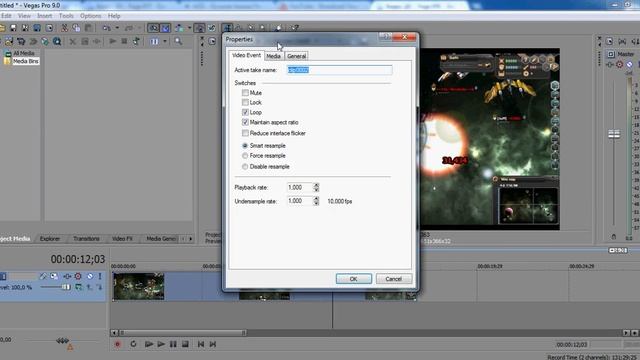Open the Options menu
The image size is (640, 360).
pos(90,16)
